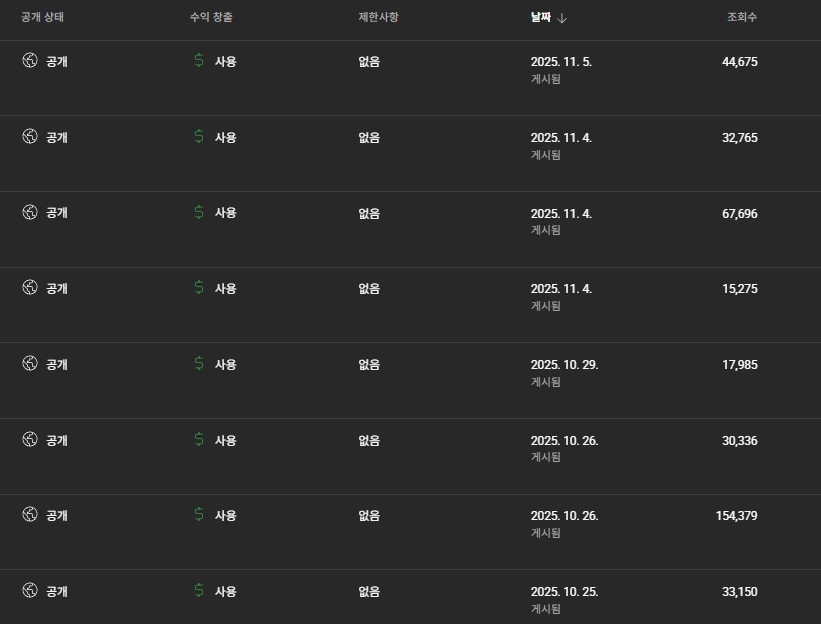
Task: Click the 없음 restriction in the 44,675-views row
Action: point(369,61)
